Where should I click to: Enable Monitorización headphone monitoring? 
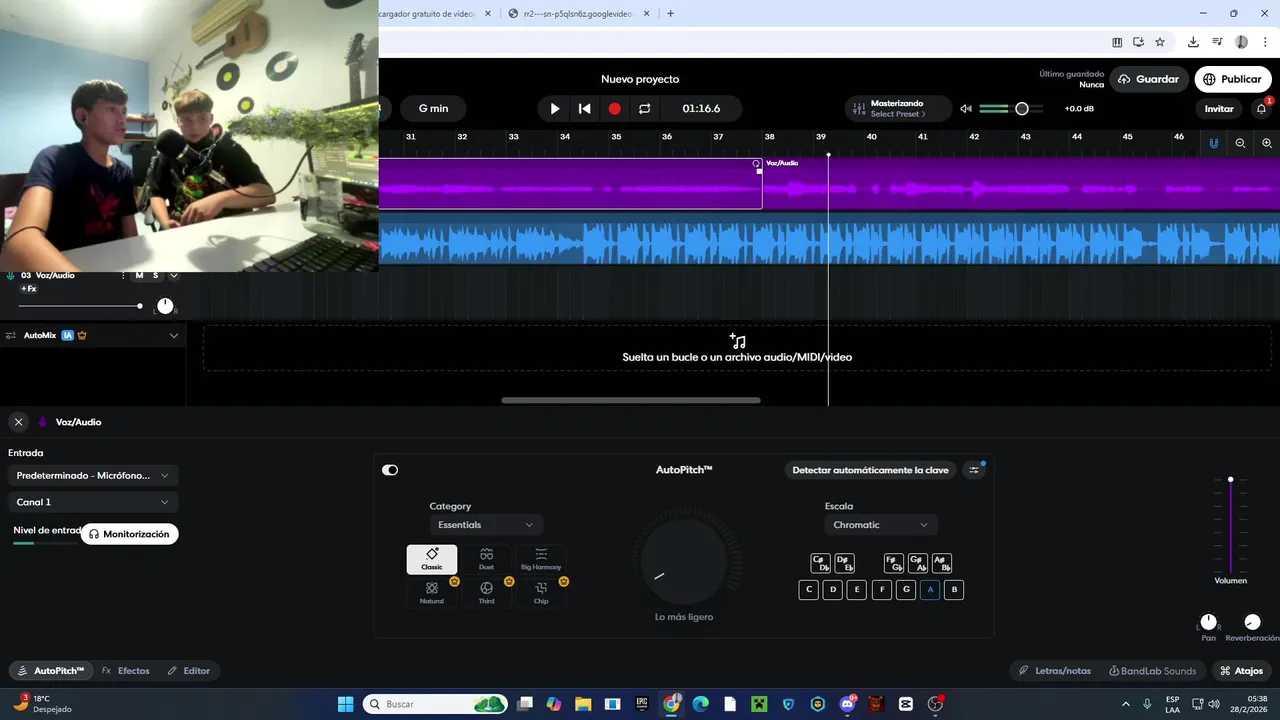pos(129,534)
